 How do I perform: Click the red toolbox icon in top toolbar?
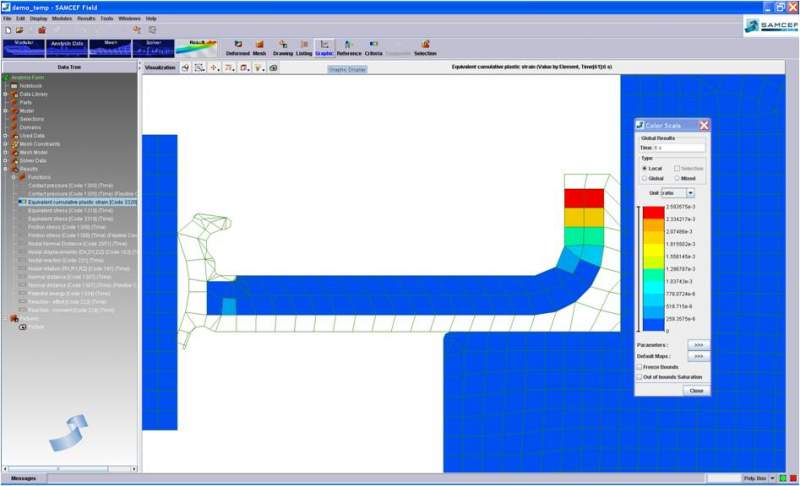click(x=42, y=30)
